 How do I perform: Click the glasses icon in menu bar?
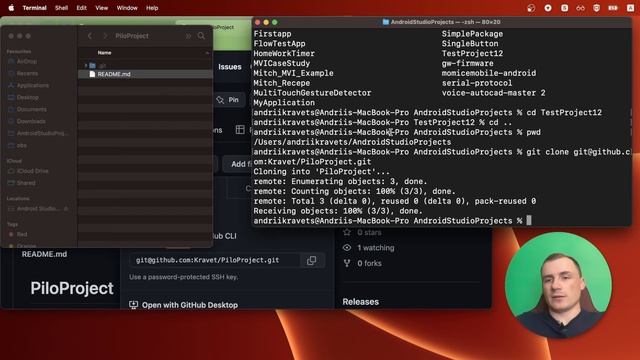(580, 8)
